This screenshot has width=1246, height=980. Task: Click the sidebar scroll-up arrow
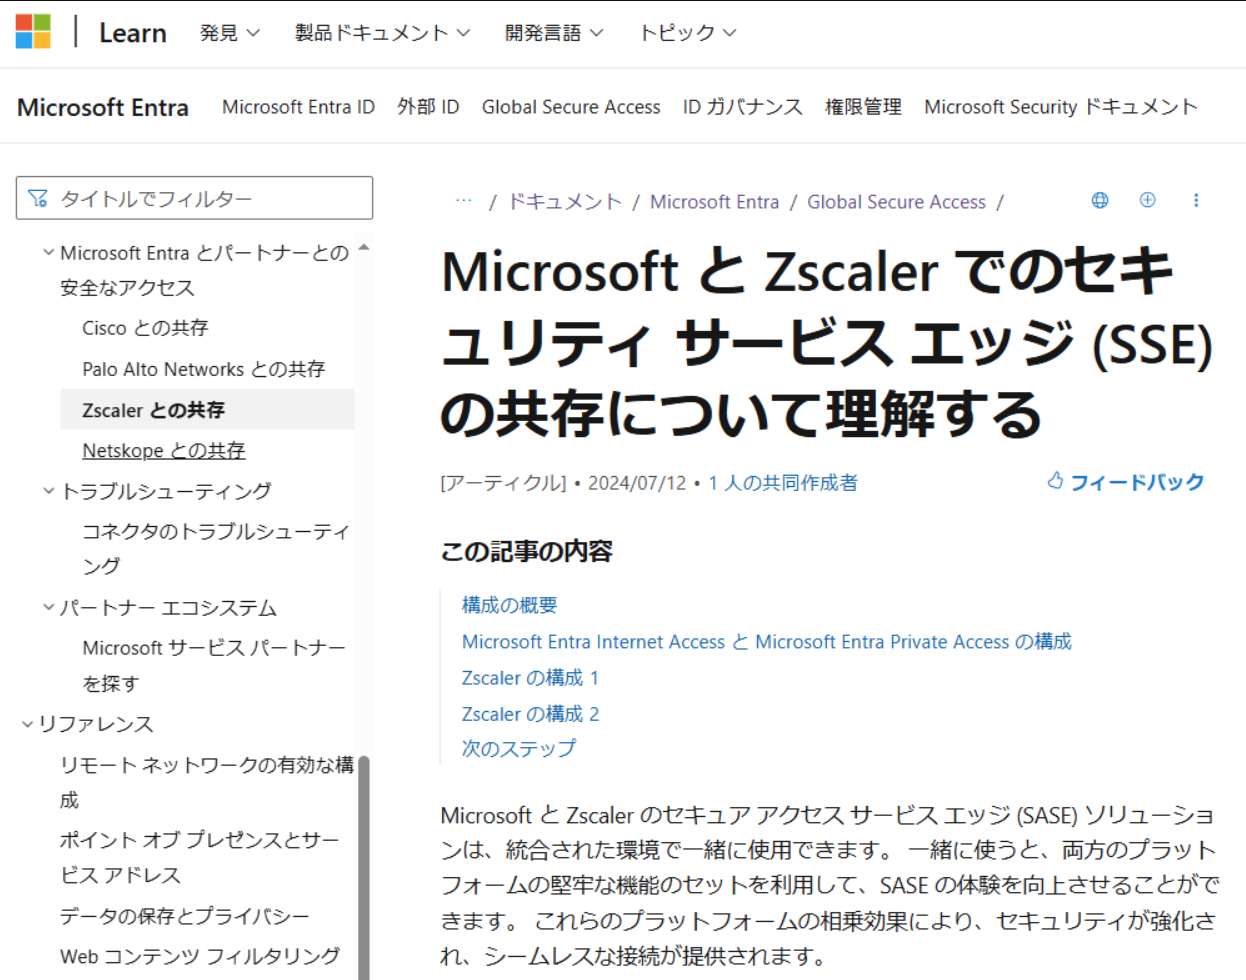364,246
